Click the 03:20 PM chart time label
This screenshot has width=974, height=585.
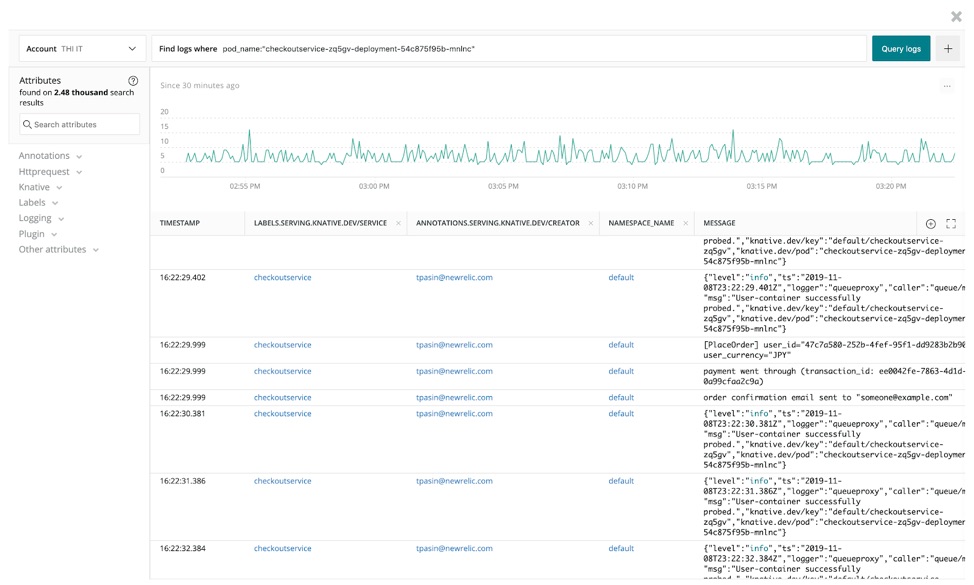point(891,186)
